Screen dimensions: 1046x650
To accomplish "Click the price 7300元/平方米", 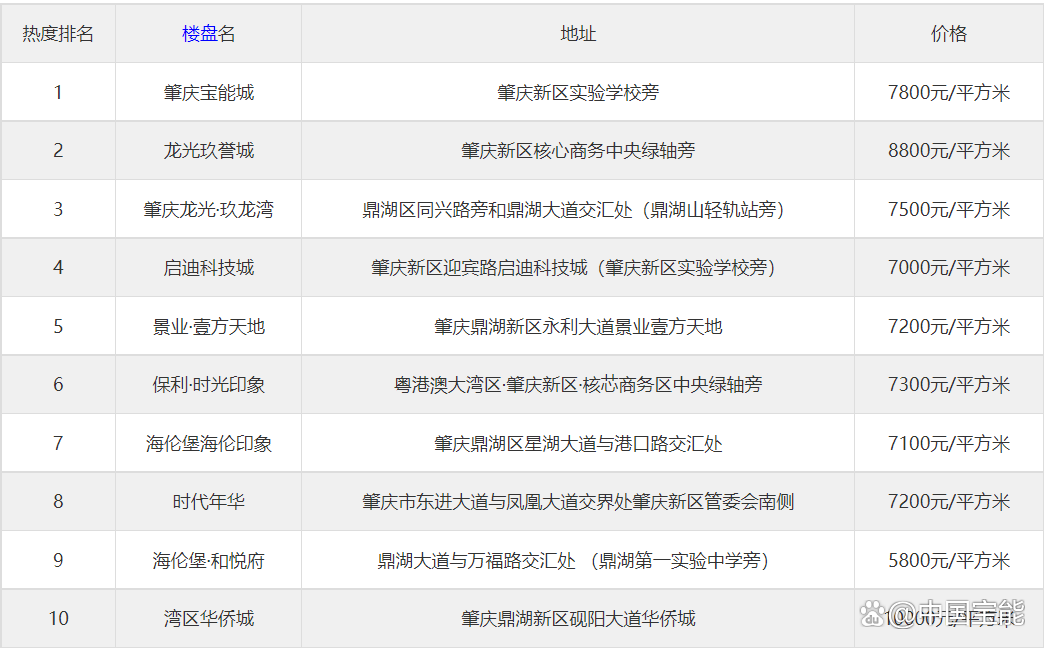I will click(x=949, y=384).
